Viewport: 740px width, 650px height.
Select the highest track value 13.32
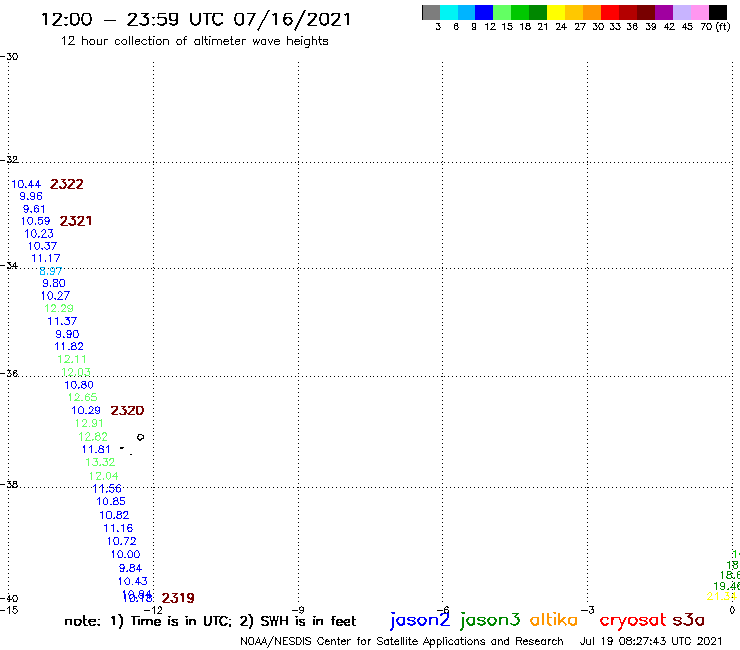pos(100,462)
